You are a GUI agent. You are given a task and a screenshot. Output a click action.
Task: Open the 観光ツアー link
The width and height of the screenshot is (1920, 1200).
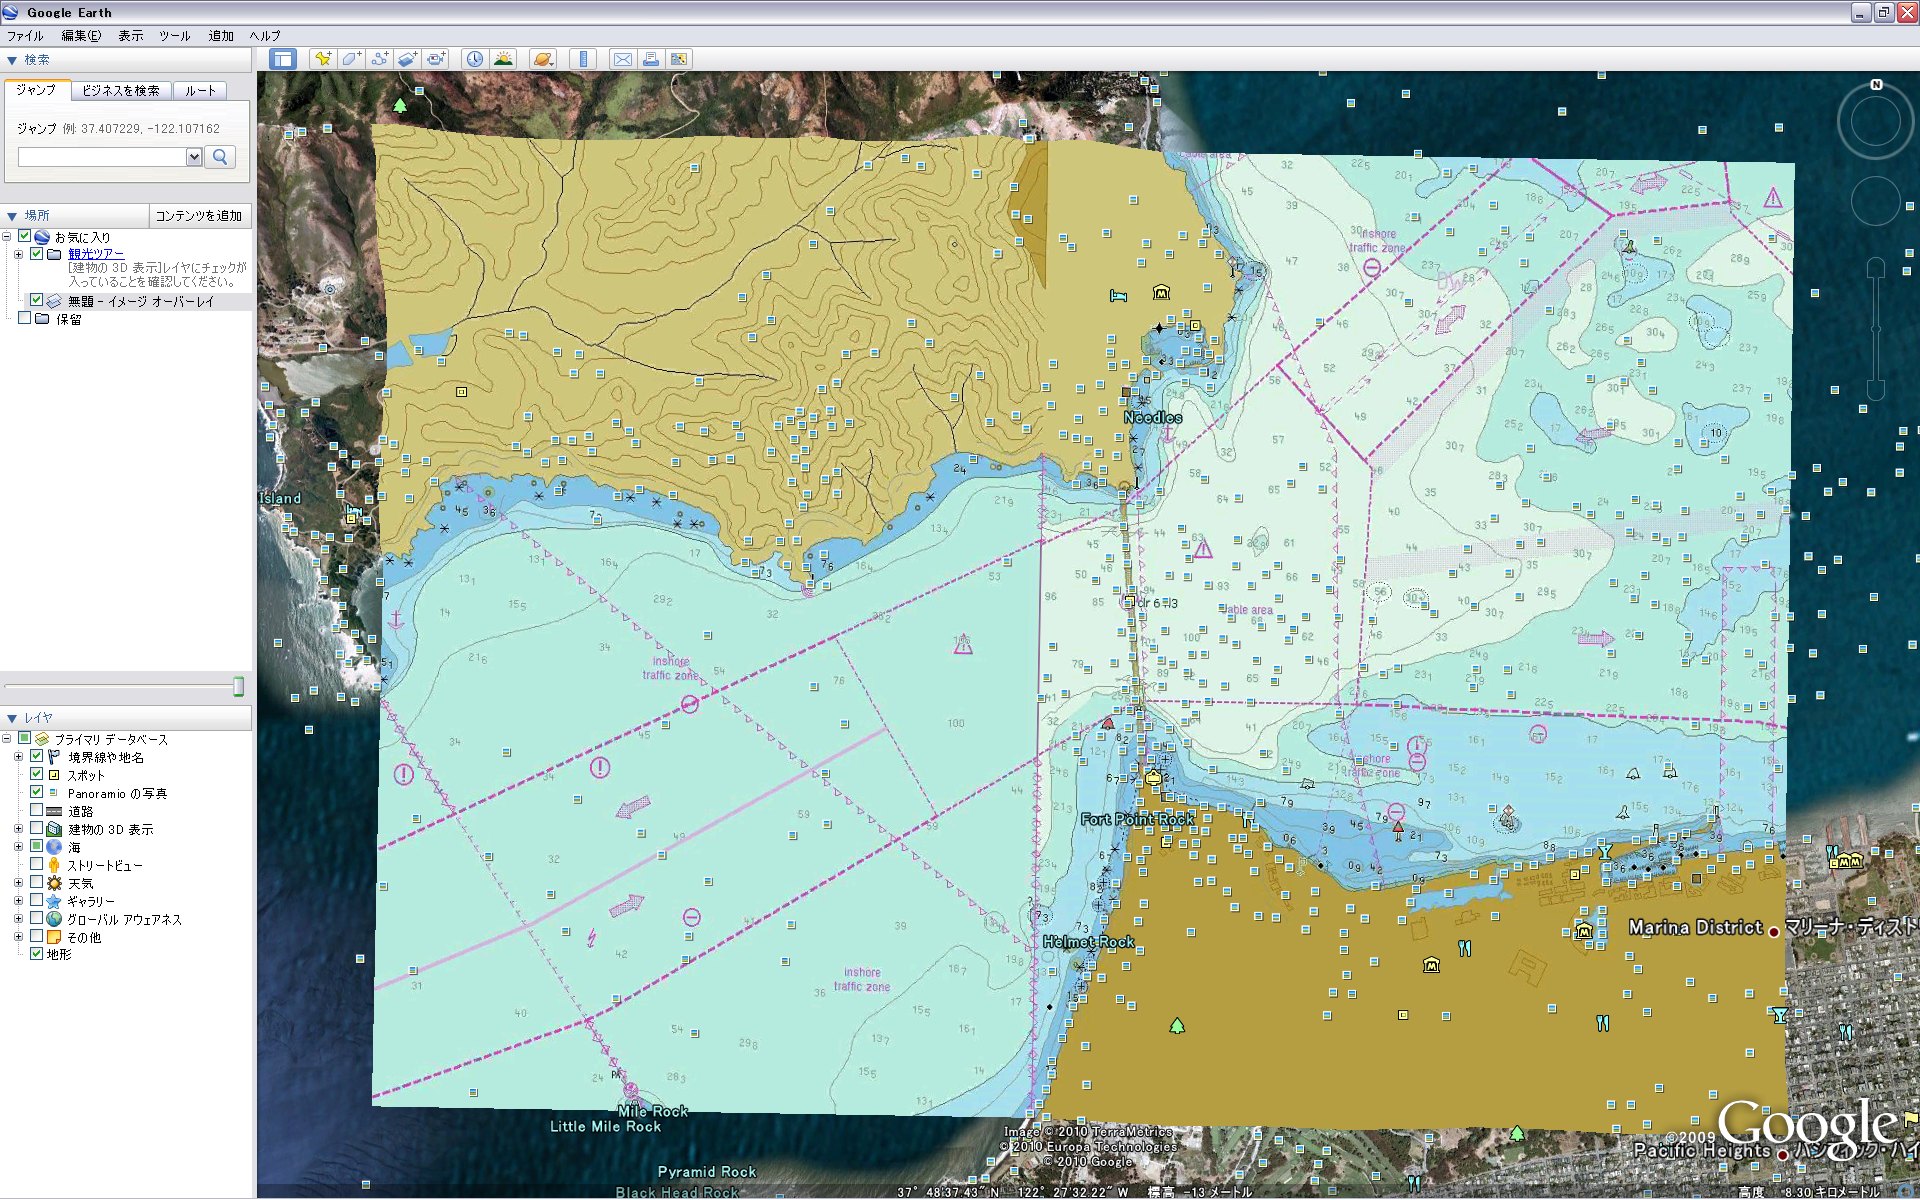(x=96, y=253)
